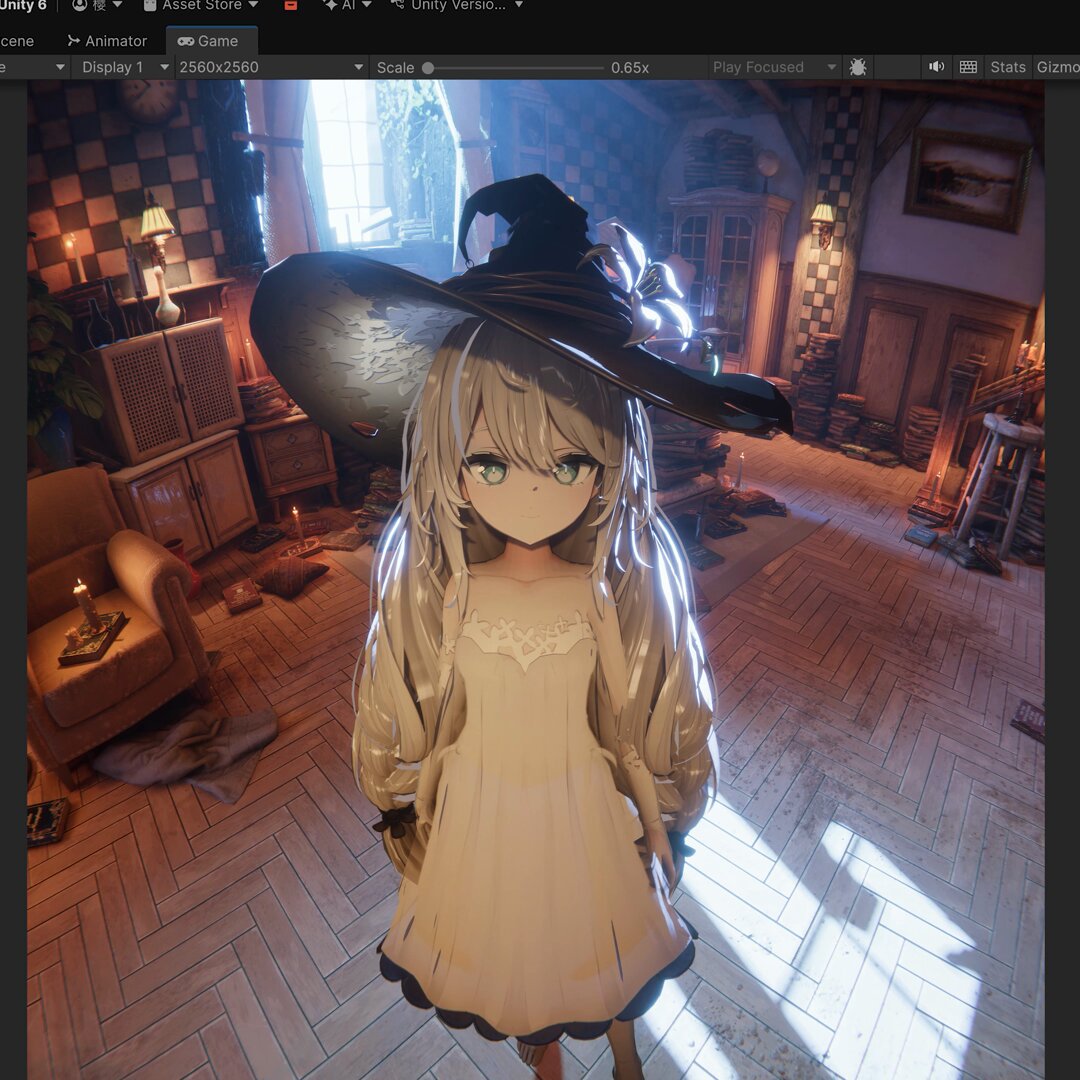Click the 0.65x scale value
This screenshot has height=1080, width=1080.
(x=630, y=68)
